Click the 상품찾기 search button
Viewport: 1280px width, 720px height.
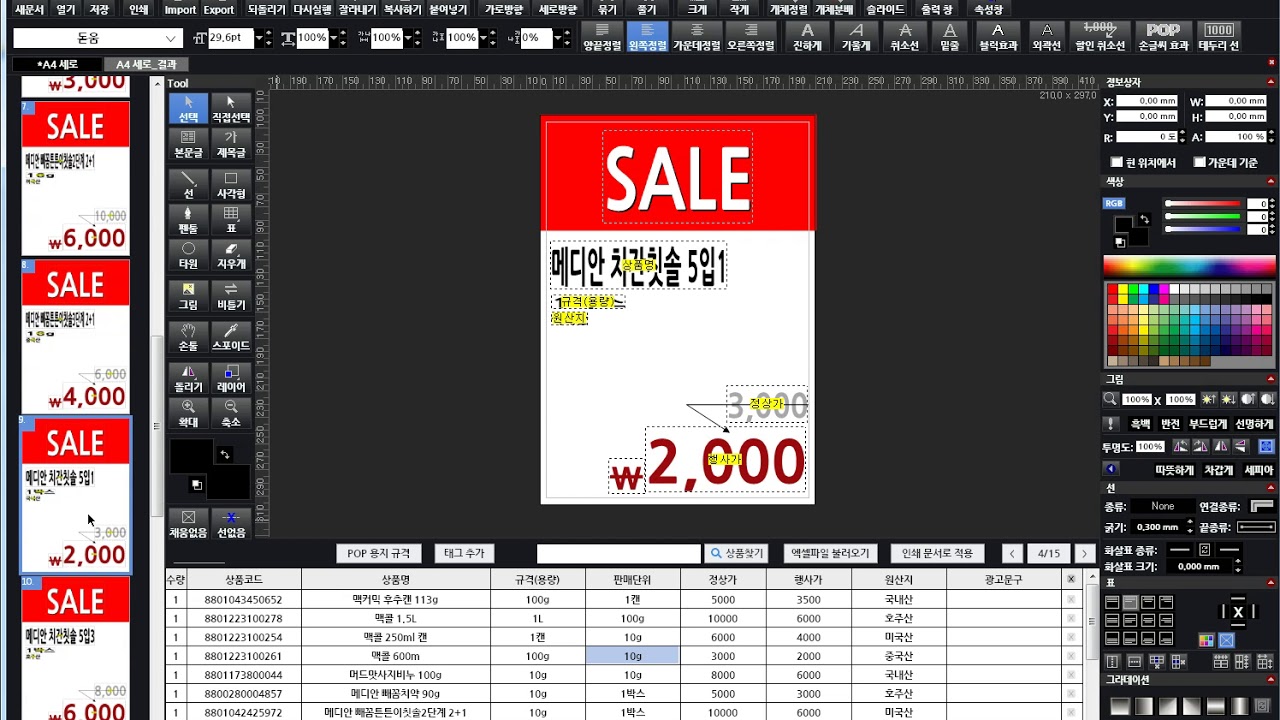click(738, 553)
